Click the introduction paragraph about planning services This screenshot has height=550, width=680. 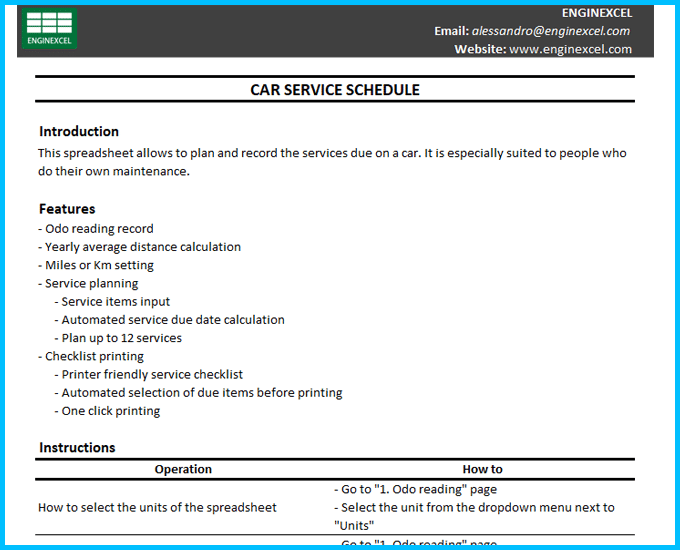(332, 162)
